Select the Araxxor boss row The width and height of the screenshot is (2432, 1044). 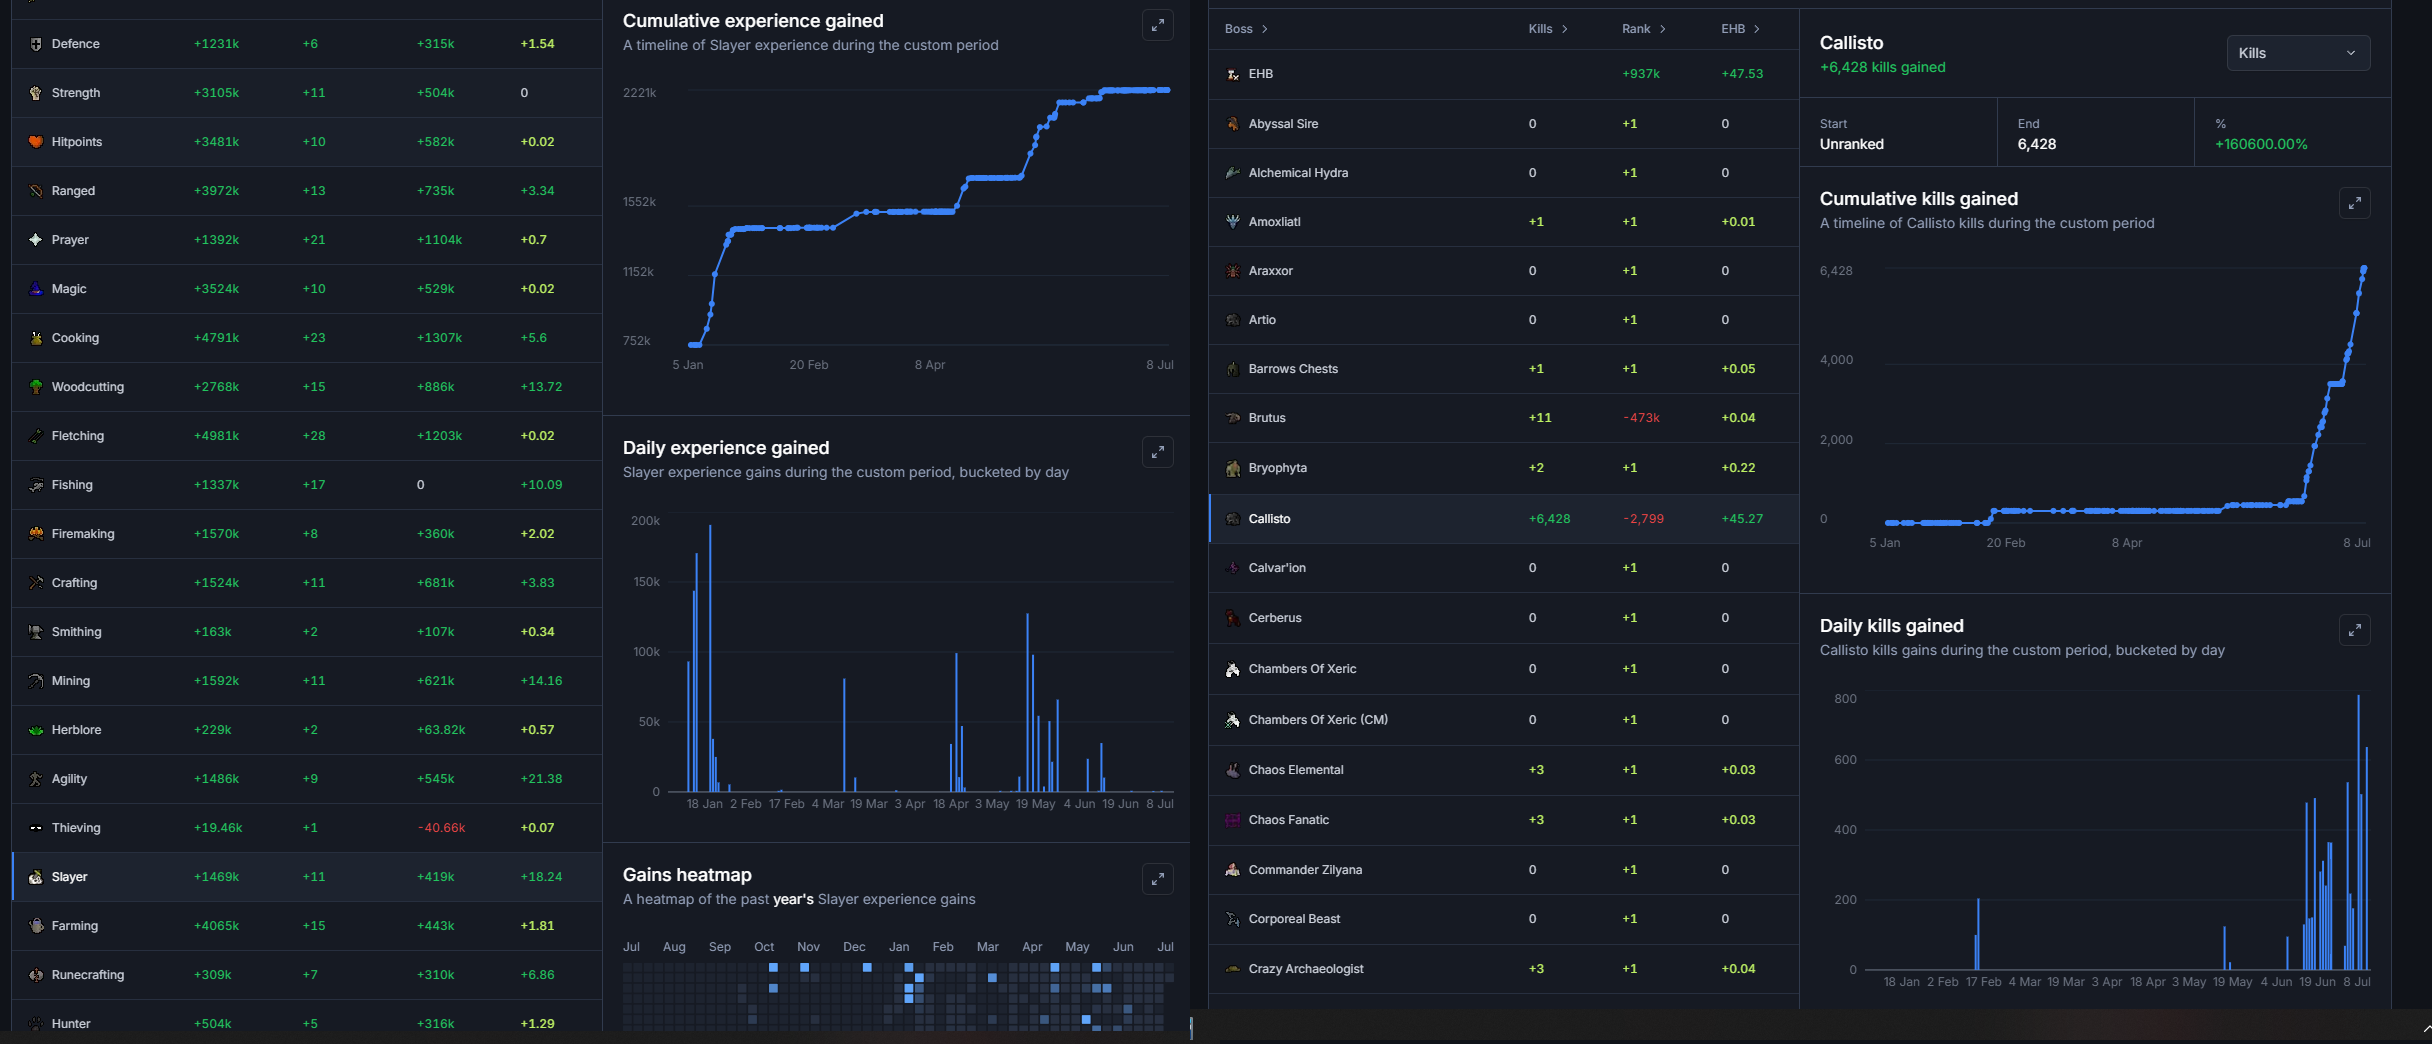(x=1504, y=271)
